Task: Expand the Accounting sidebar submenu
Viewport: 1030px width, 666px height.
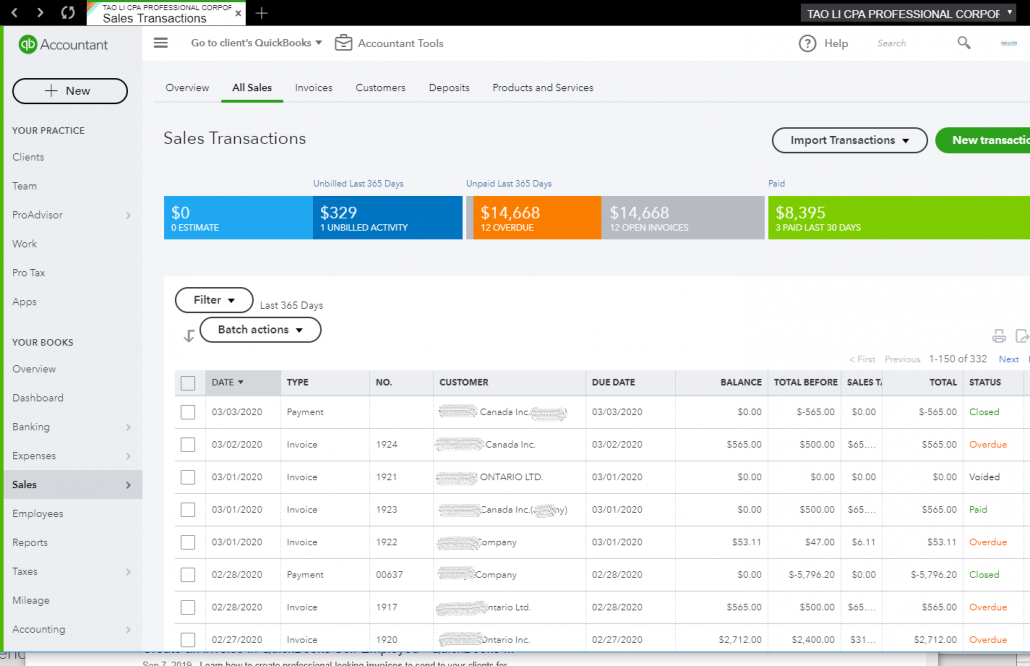Action: (128, 630)
